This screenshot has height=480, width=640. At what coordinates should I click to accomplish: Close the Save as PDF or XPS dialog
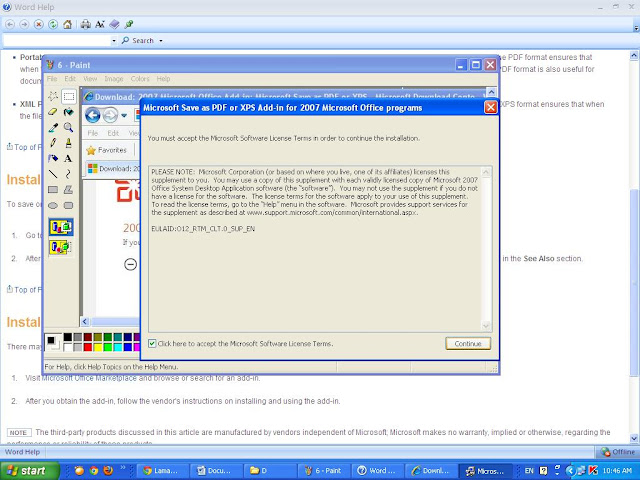coord(491,107)
